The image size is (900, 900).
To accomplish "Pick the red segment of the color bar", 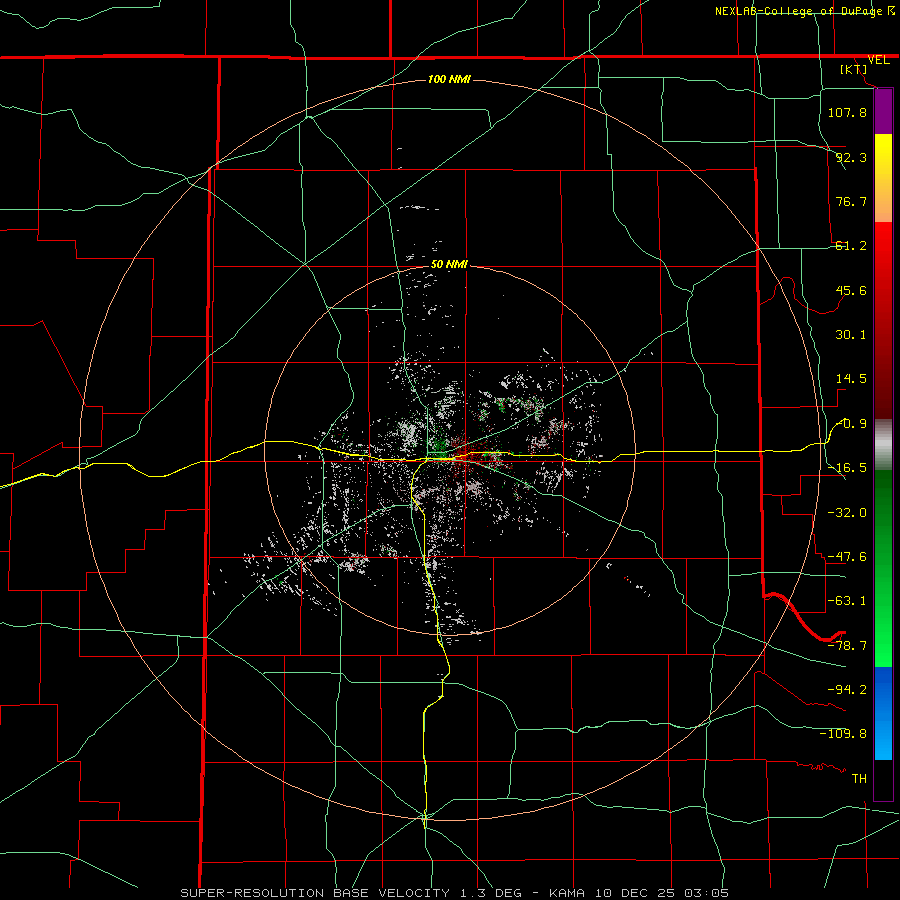I will [x=883, y=320].
